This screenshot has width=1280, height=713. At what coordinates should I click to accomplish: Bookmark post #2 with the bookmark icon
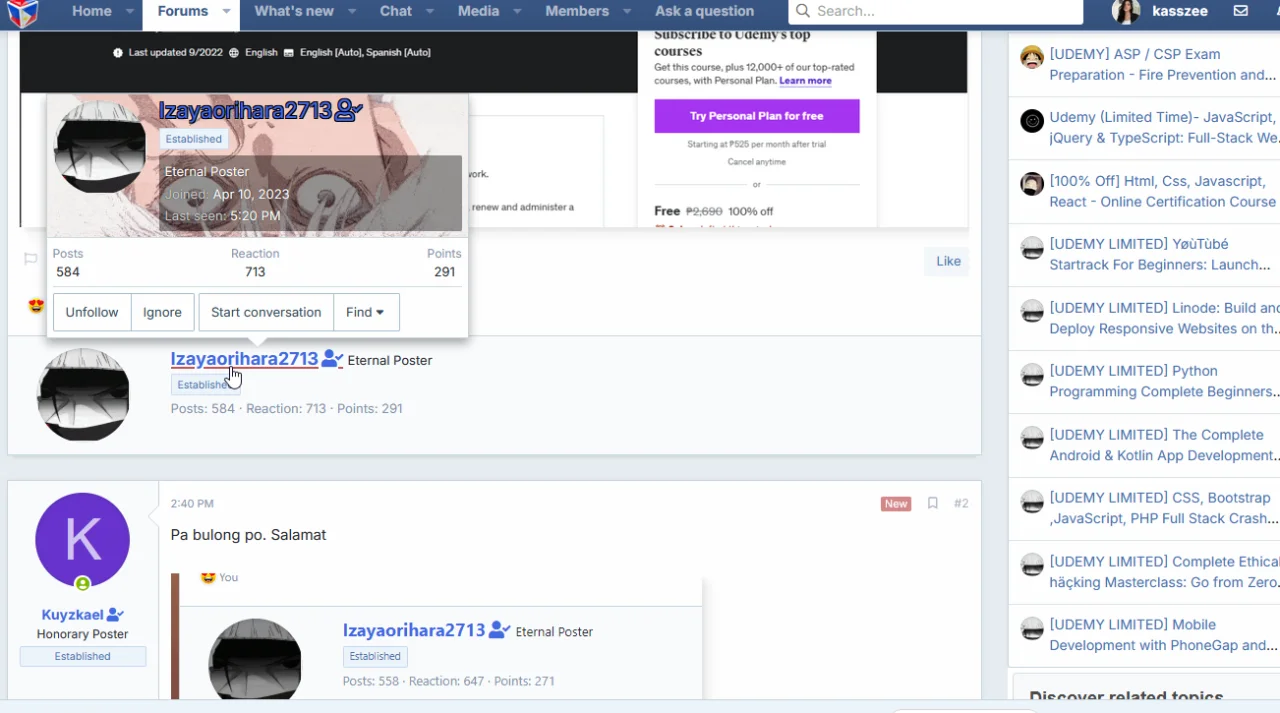click(x=932, y=504)
